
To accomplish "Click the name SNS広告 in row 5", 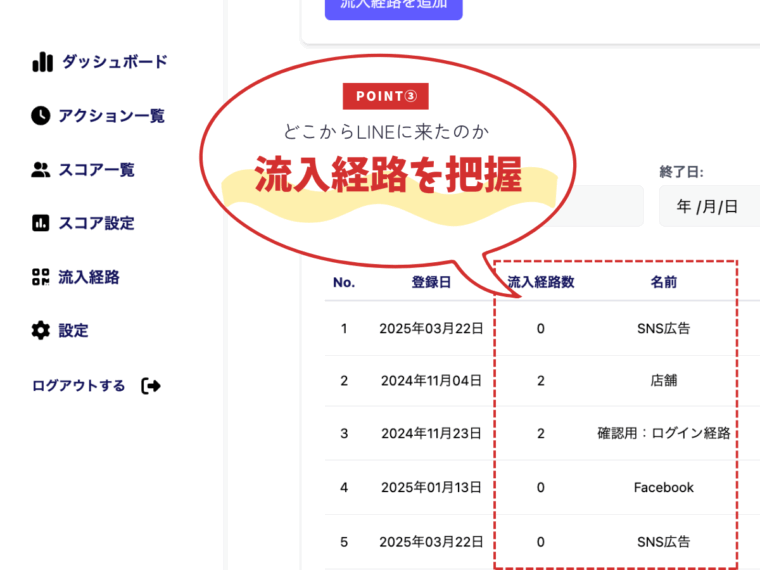I will [x=664, y=542].
